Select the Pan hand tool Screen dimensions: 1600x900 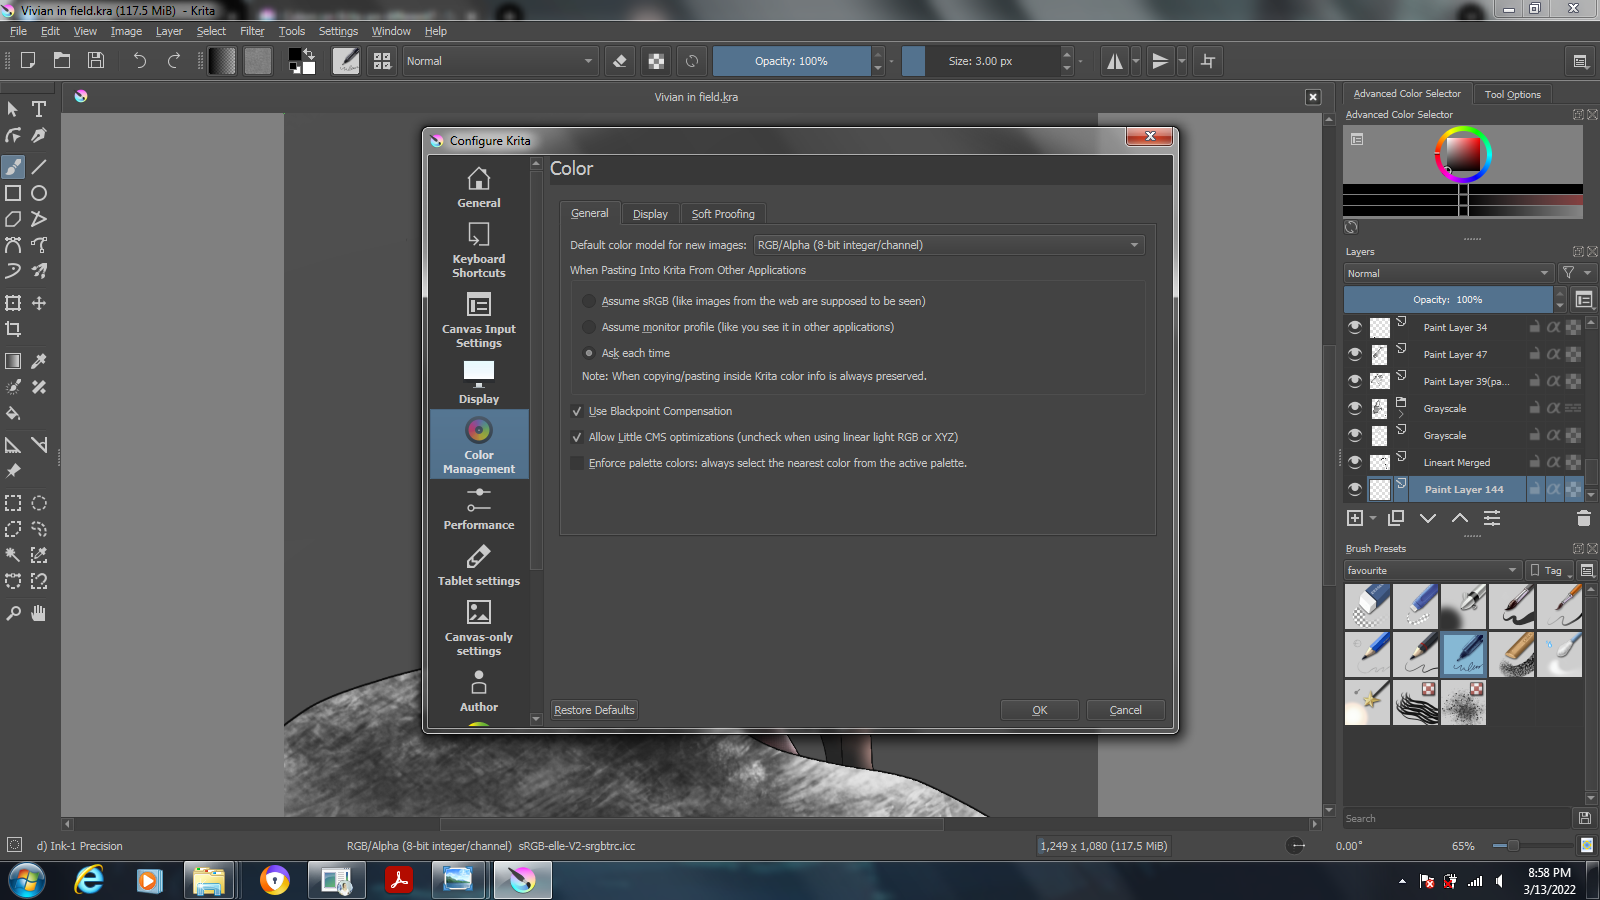click(39, 613)
